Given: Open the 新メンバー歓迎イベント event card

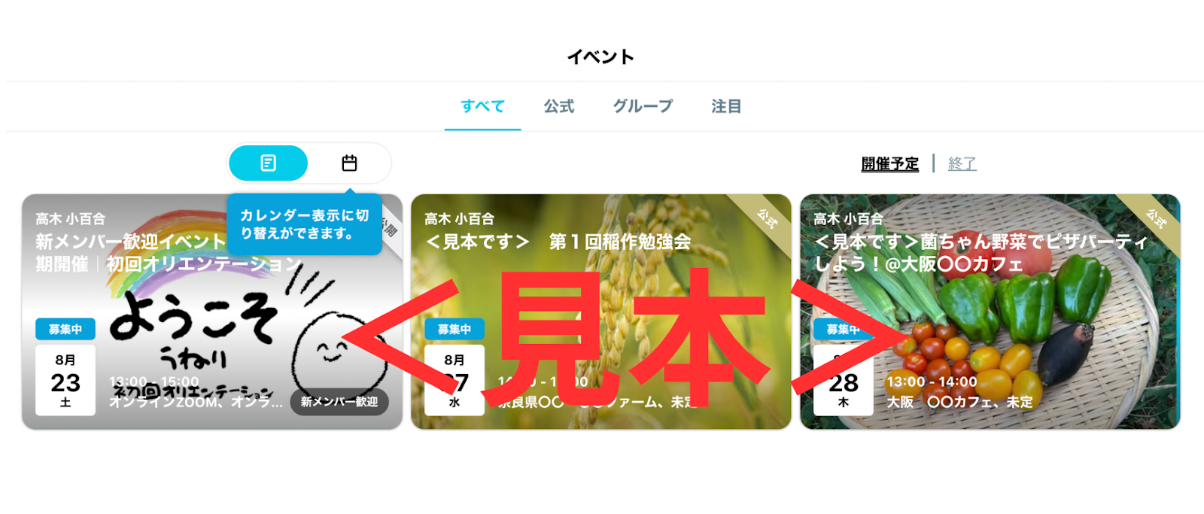Looking at the screenshot, I should coord(212,312).
